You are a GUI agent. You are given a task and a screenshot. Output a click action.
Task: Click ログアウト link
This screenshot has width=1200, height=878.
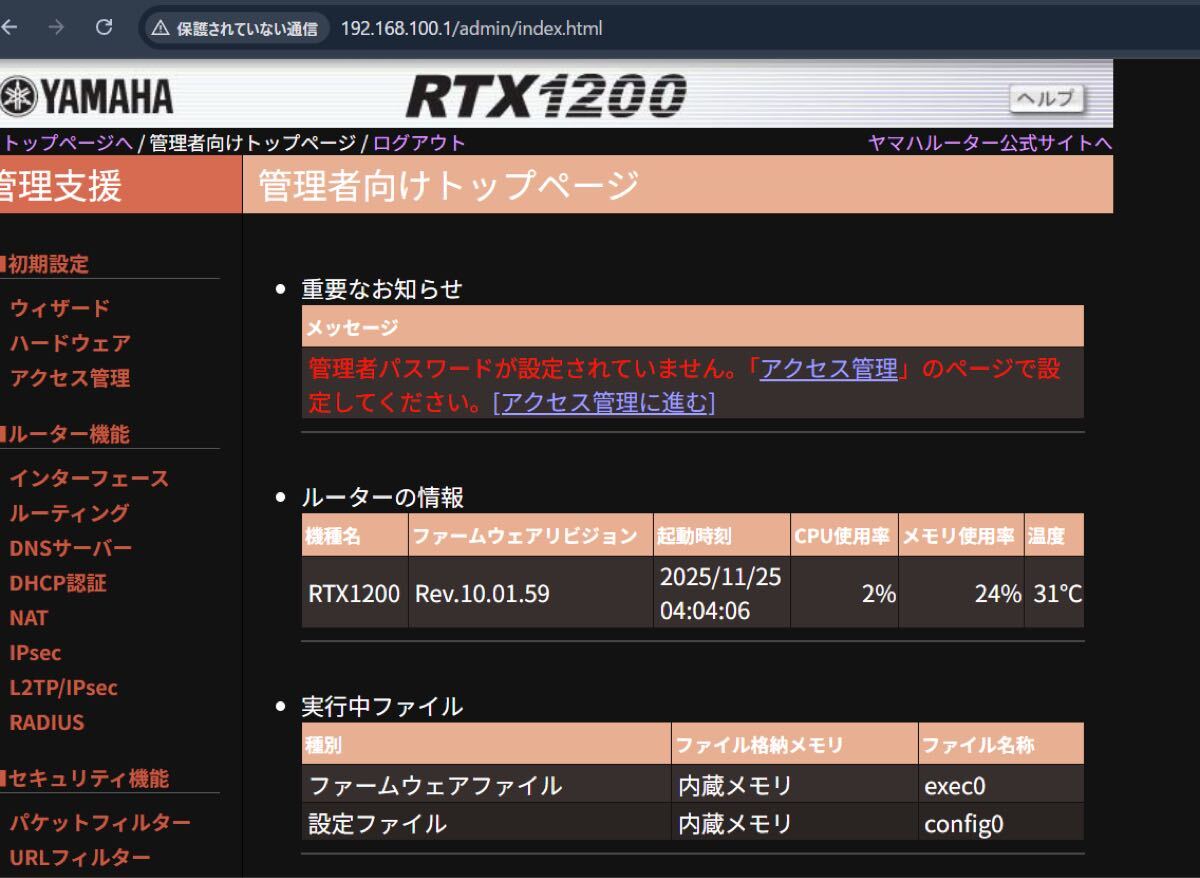pyautogui.click(x=419, y=143)
